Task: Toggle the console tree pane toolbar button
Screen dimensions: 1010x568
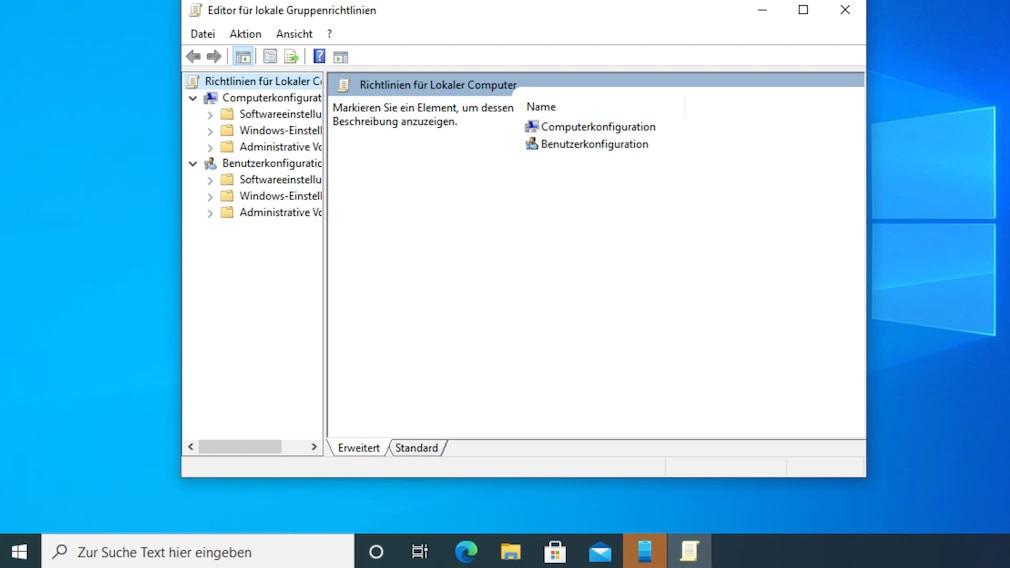Action: click(x=243, y=57)
